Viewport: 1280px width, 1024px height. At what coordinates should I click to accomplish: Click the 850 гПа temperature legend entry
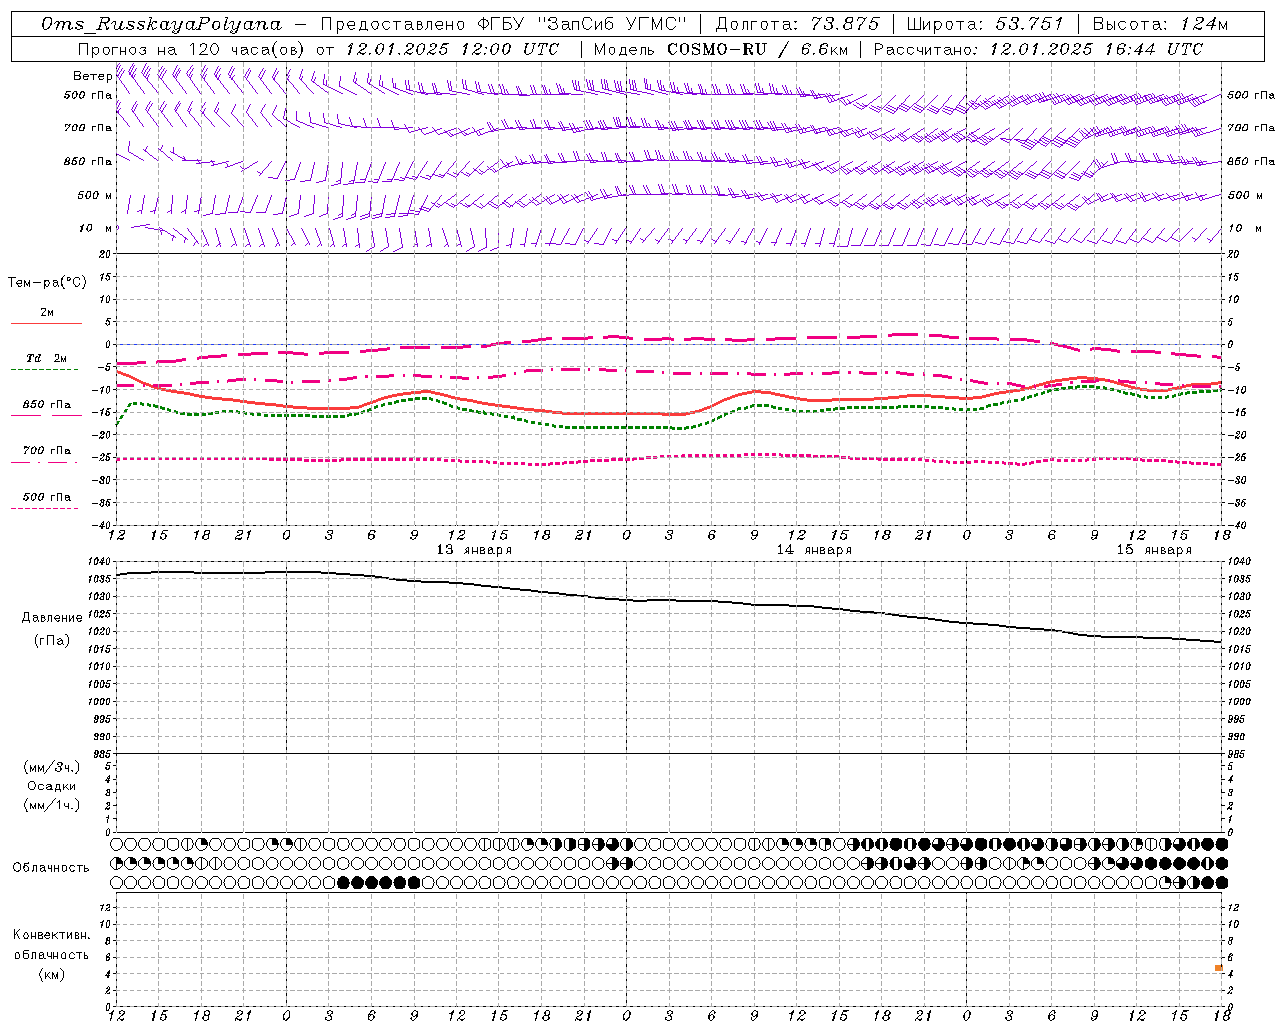(x=46, y=404)
